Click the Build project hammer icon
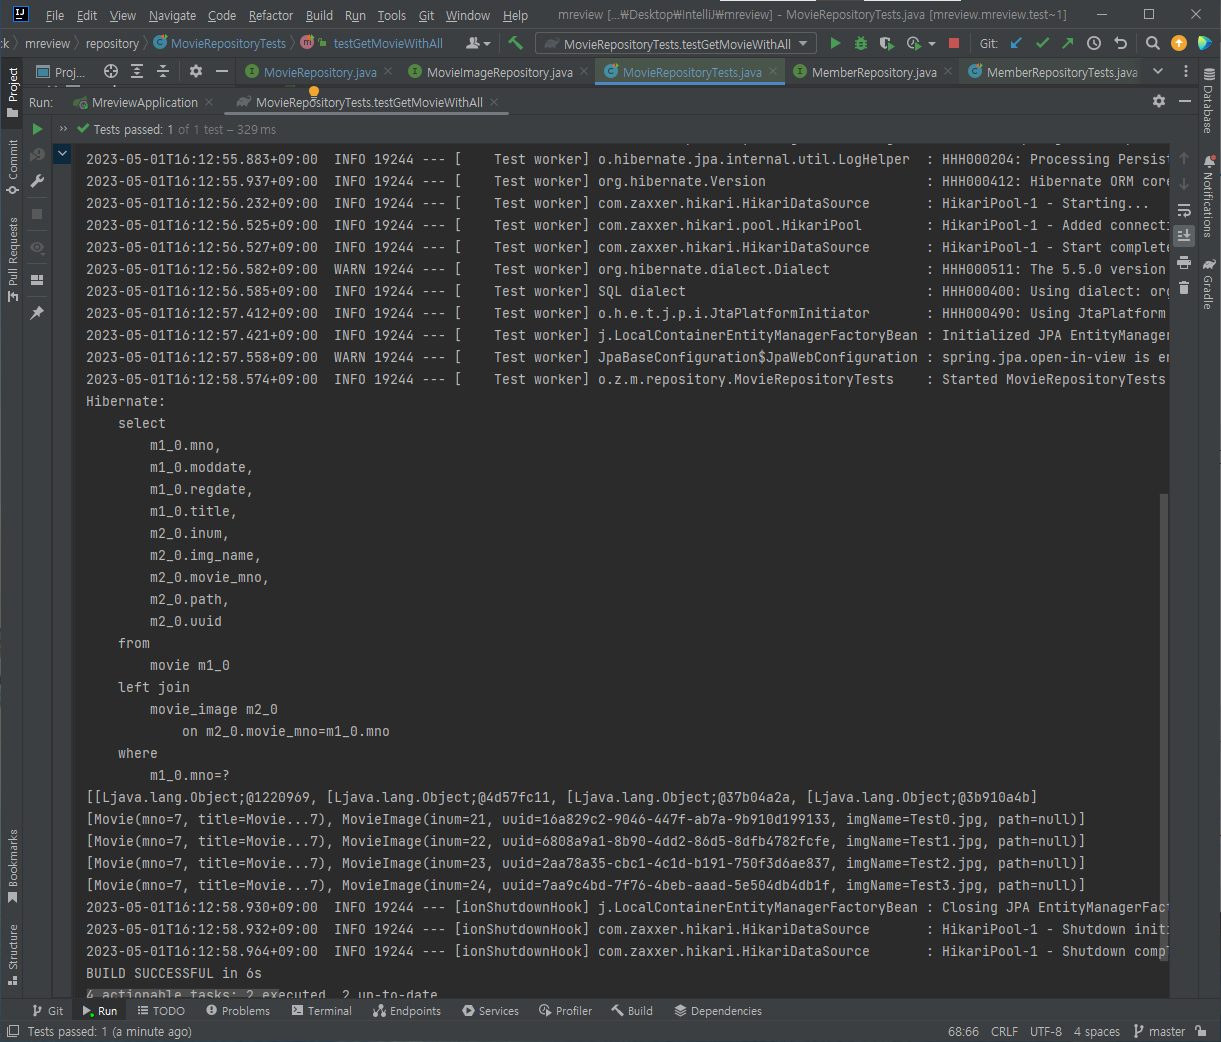Viewport: 1221px width, 1042px height. point(516,43)
